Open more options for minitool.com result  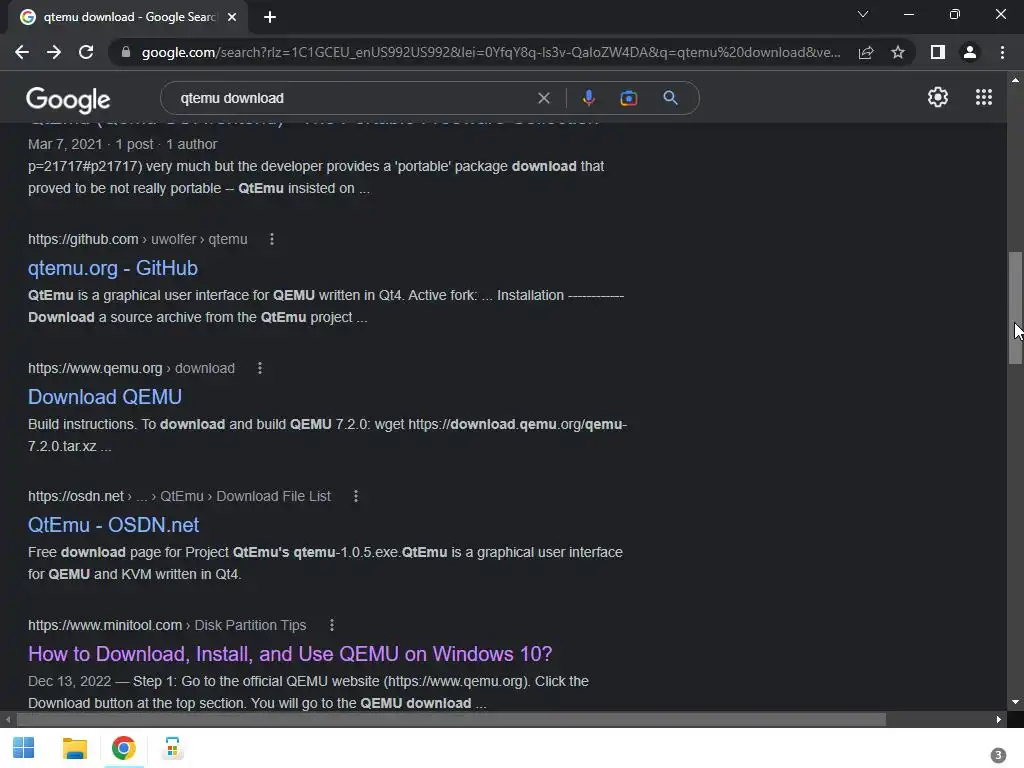click(332, 625)
